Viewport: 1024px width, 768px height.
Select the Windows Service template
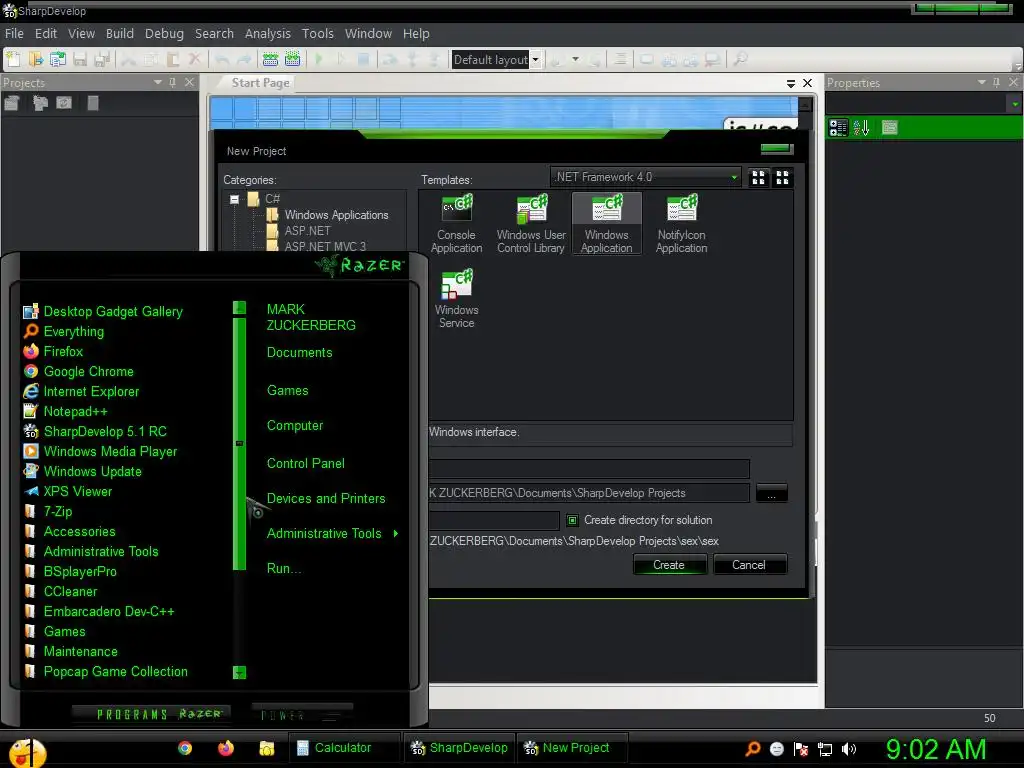click(x=456, y=299)
